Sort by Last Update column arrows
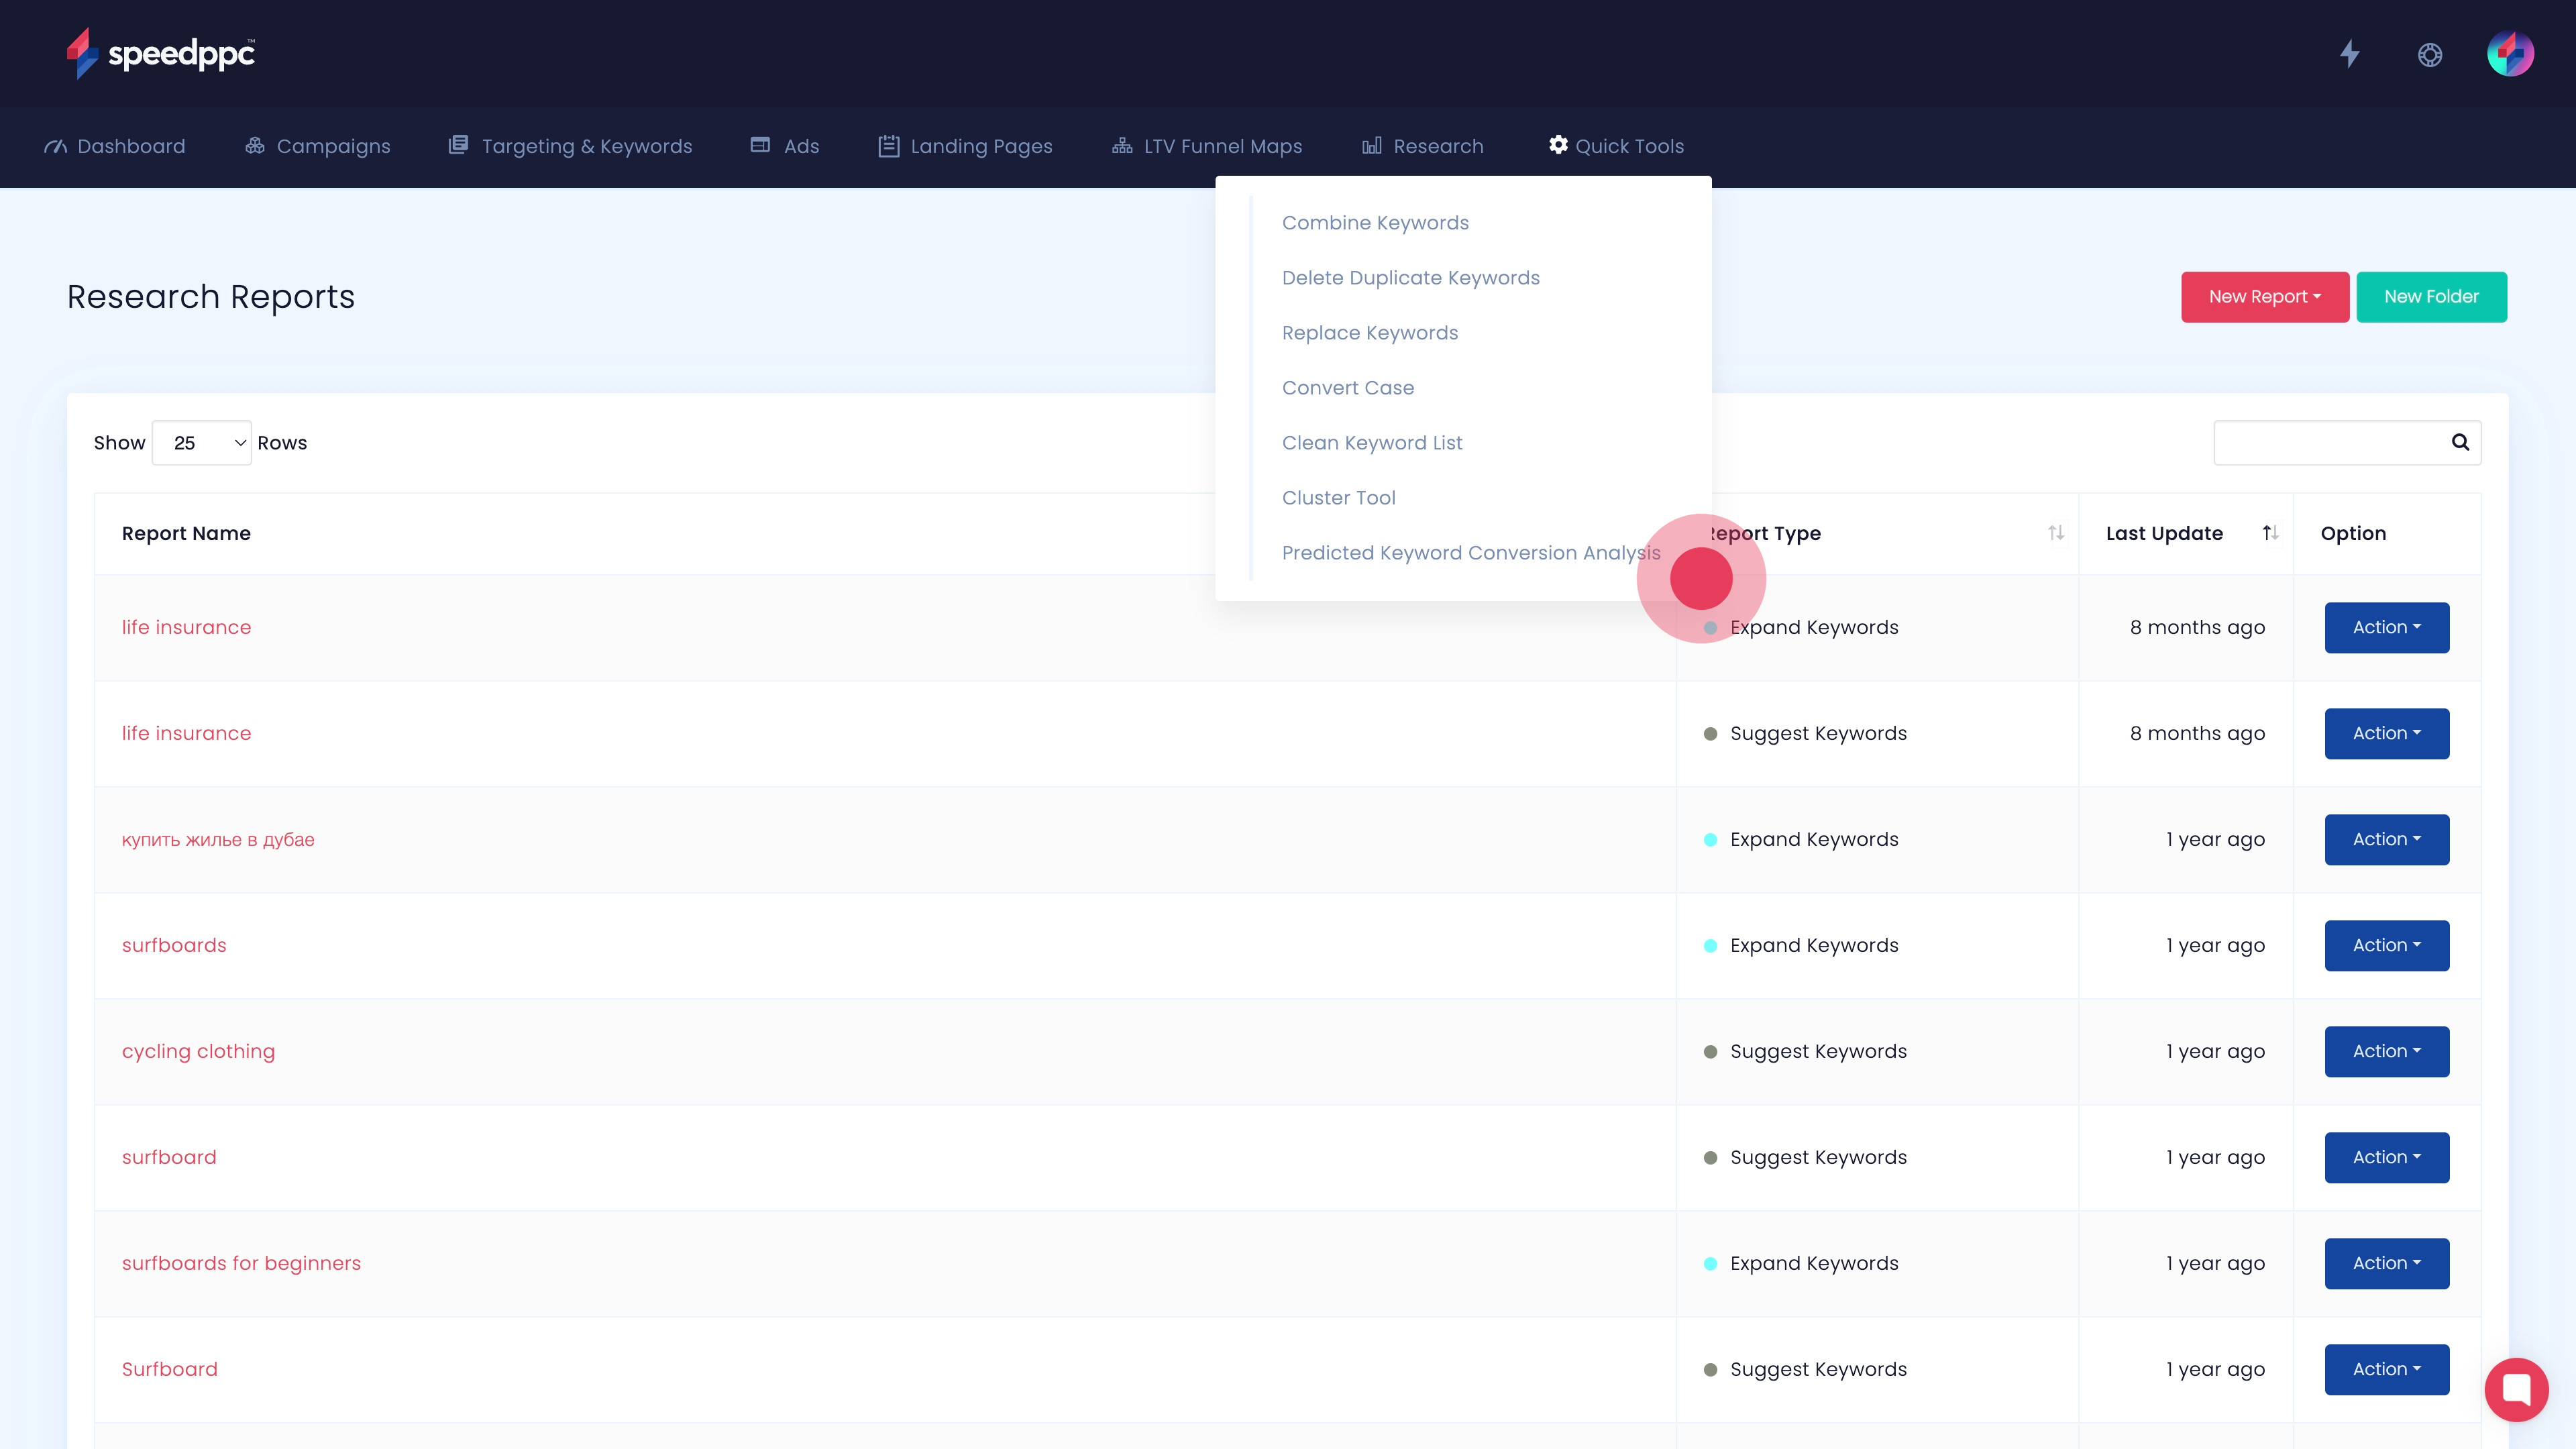 (x=2270, y=533)
